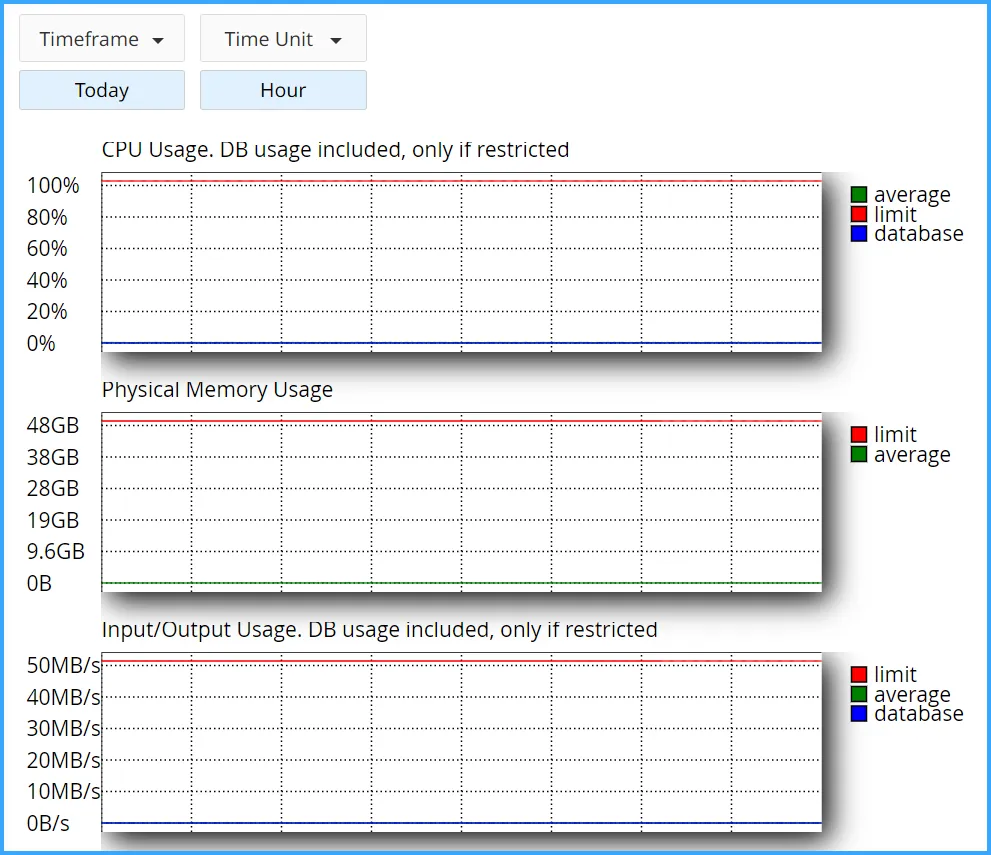Click the 50MB/s label on I/O axis

63,666
